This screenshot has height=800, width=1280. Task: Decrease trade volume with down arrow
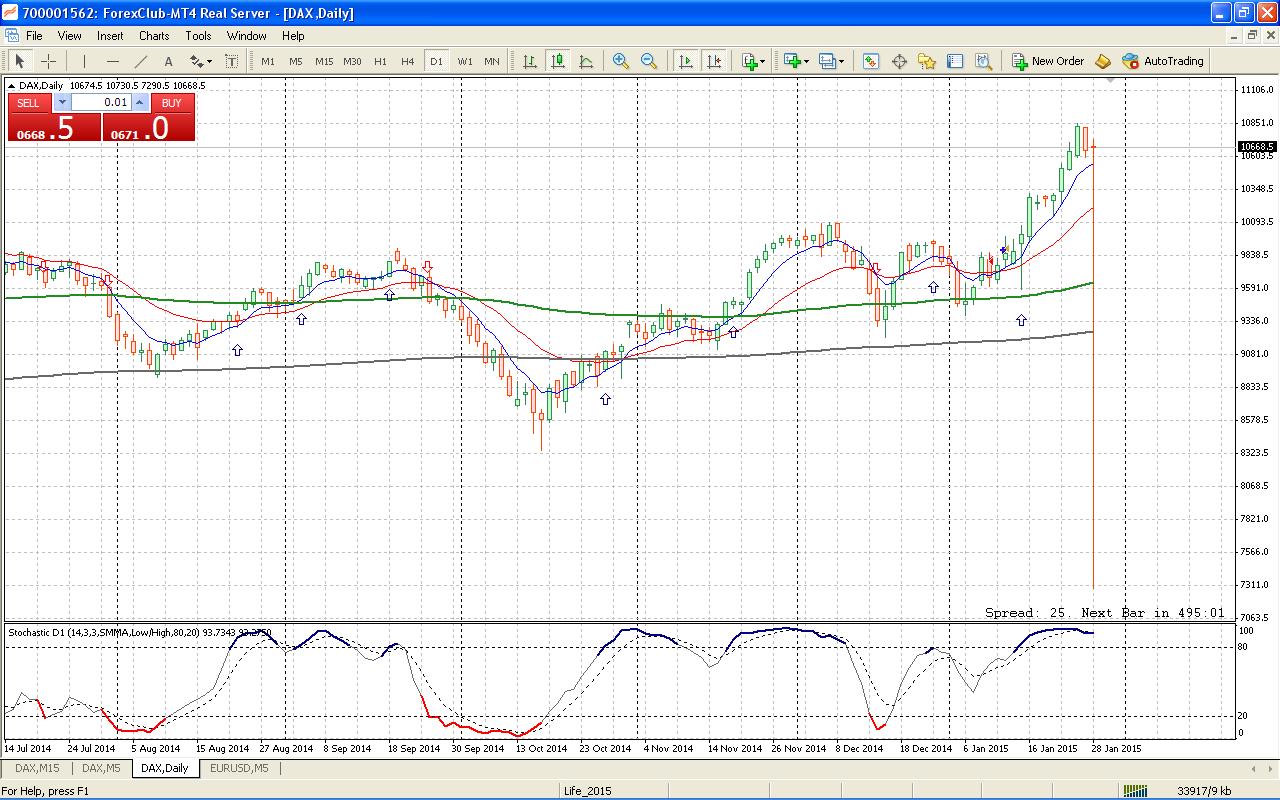point(62,103)
